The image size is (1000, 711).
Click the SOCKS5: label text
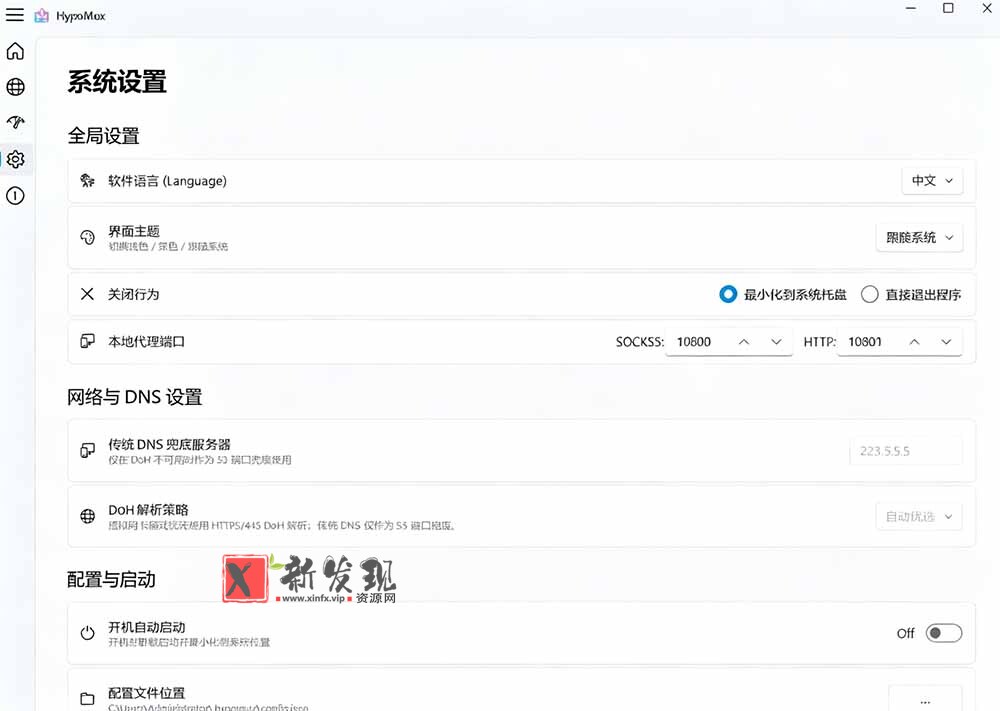click(x=640, y=342)
